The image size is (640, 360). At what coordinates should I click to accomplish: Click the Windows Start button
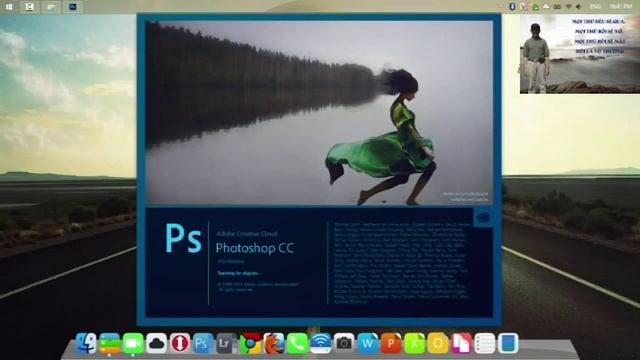pyautogui.click(x=9, y=7)
